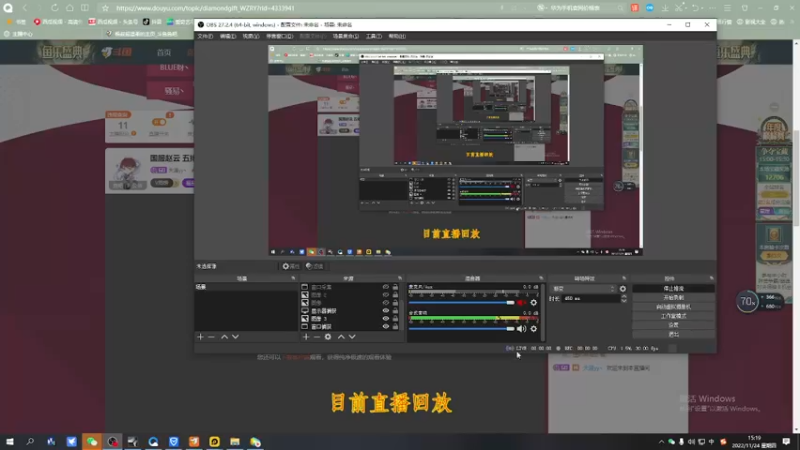Pop out the Controls dock panel
800x450 pixels.
(x=712, y=279)
